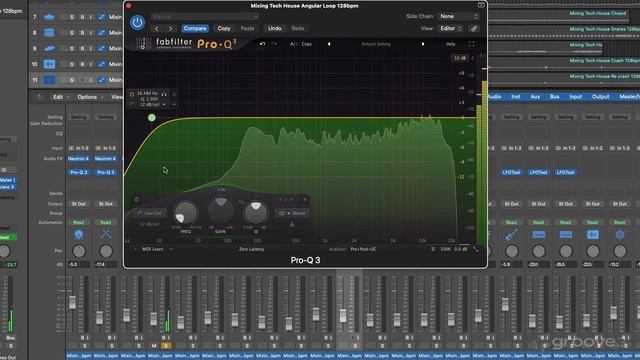The image size is (640, 360).
Task: Open first channel Neutron 4 plugin
Action: (x=79, y=158)
